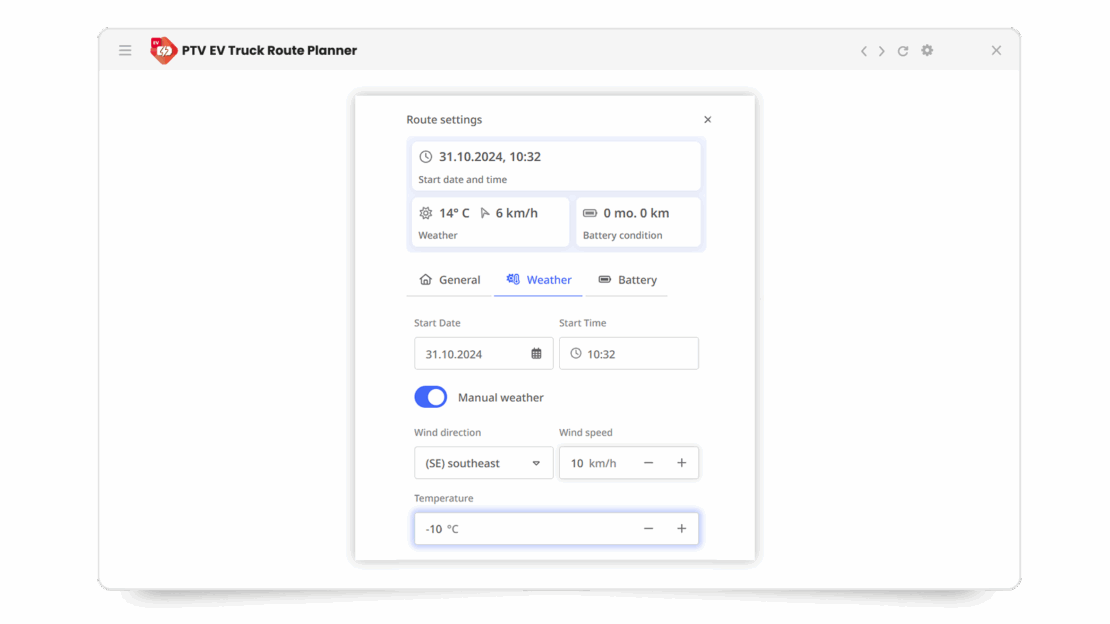
Task: Close the Route settings dialog
Action: pyautogui.click(x=708, y=120)
